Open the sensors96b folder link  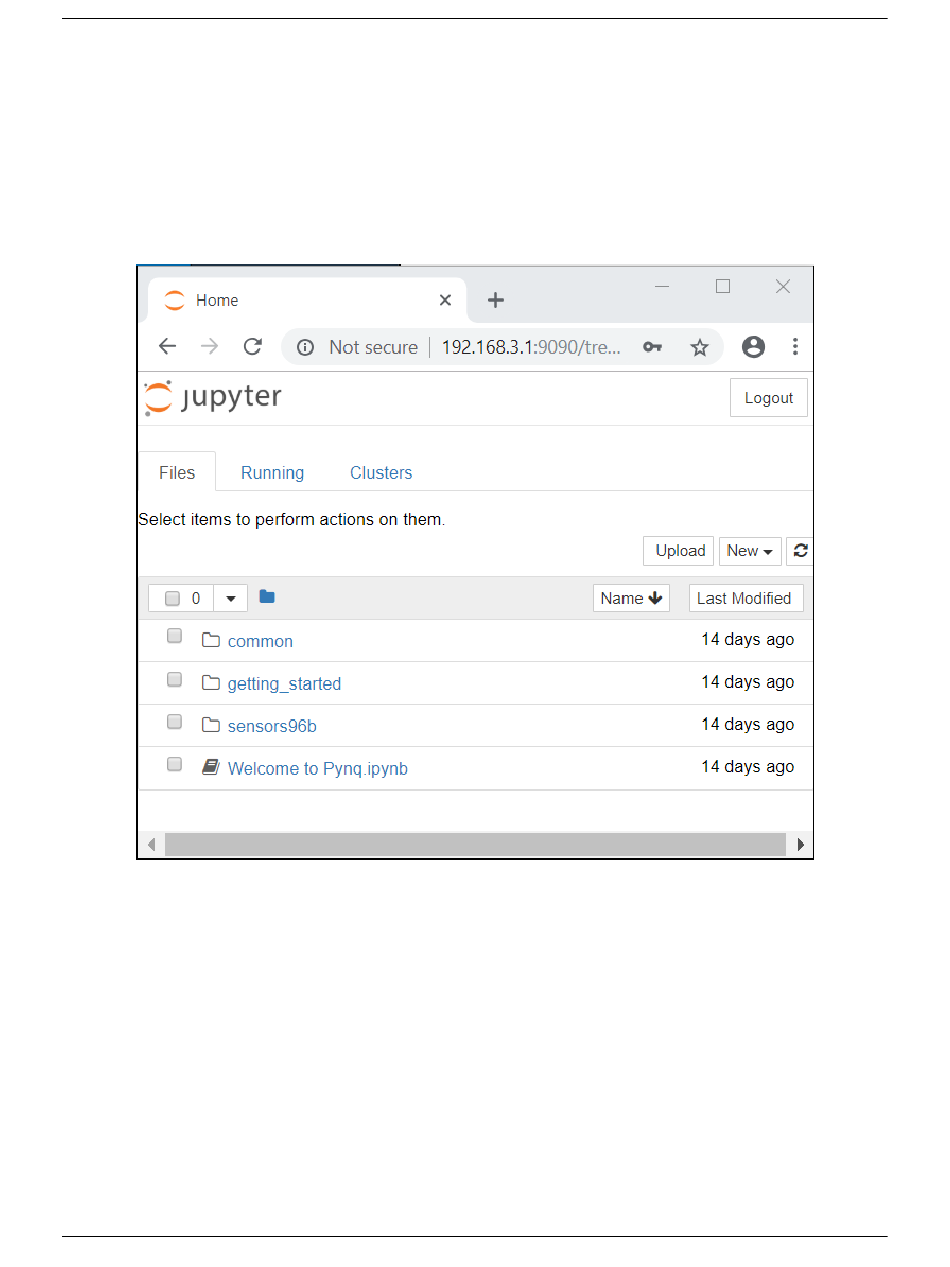click(272, 726)
